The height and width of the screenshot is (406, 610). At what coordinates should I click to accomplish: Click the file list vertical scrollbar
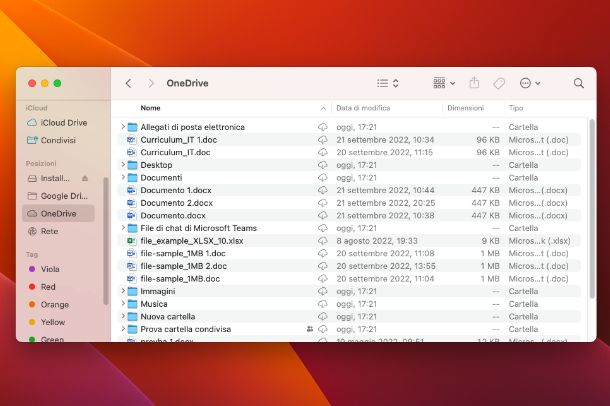[592, 209]
